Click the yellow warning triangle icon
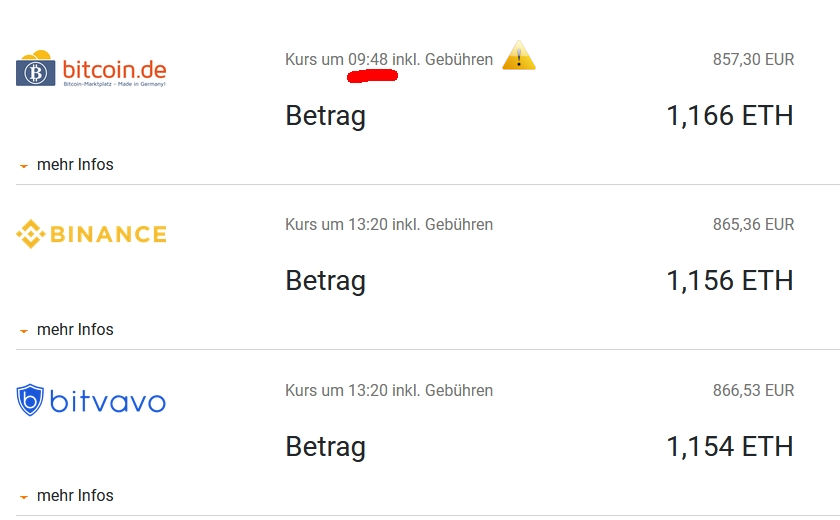Image resolution: width=840 pixels, height=520 pixels. 518,57
